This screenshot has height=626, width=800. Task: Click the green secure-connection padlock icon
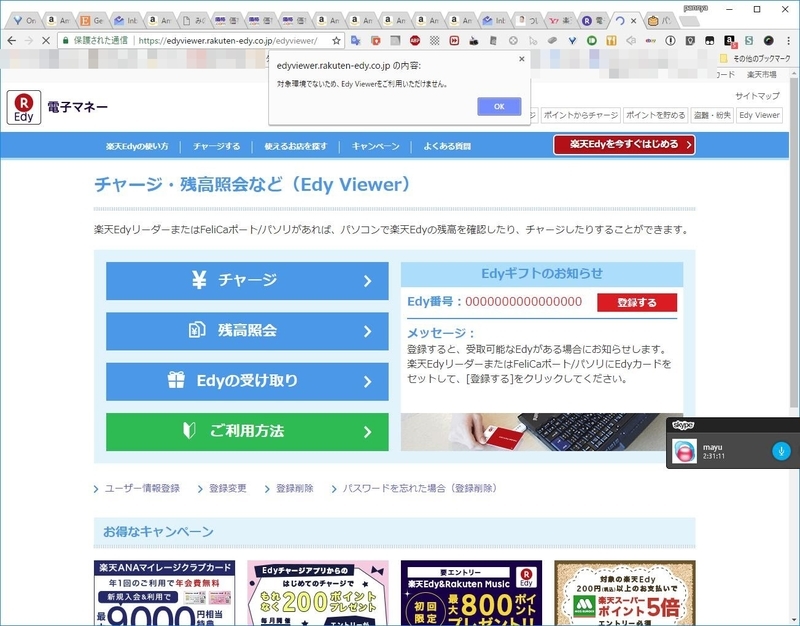65,40
